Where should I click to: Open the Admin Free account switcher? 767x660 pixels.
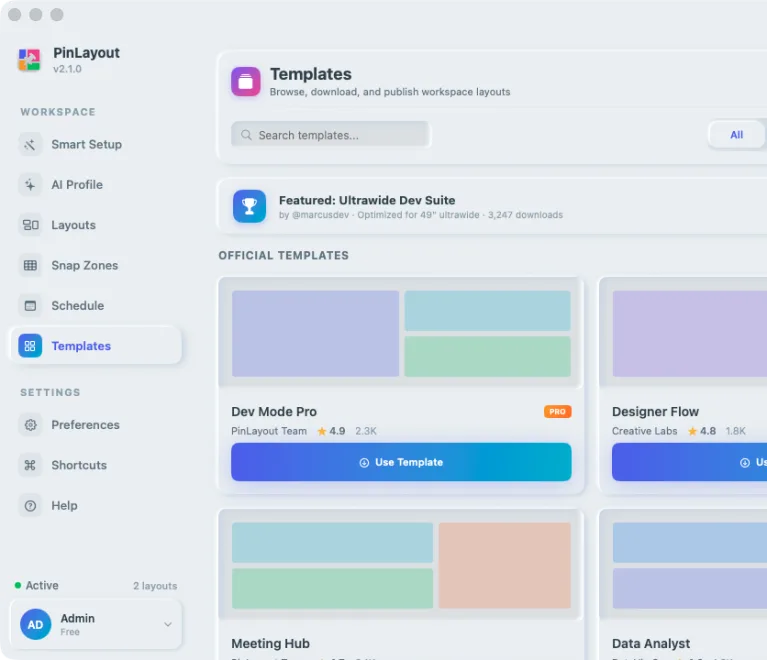[96, 625]
